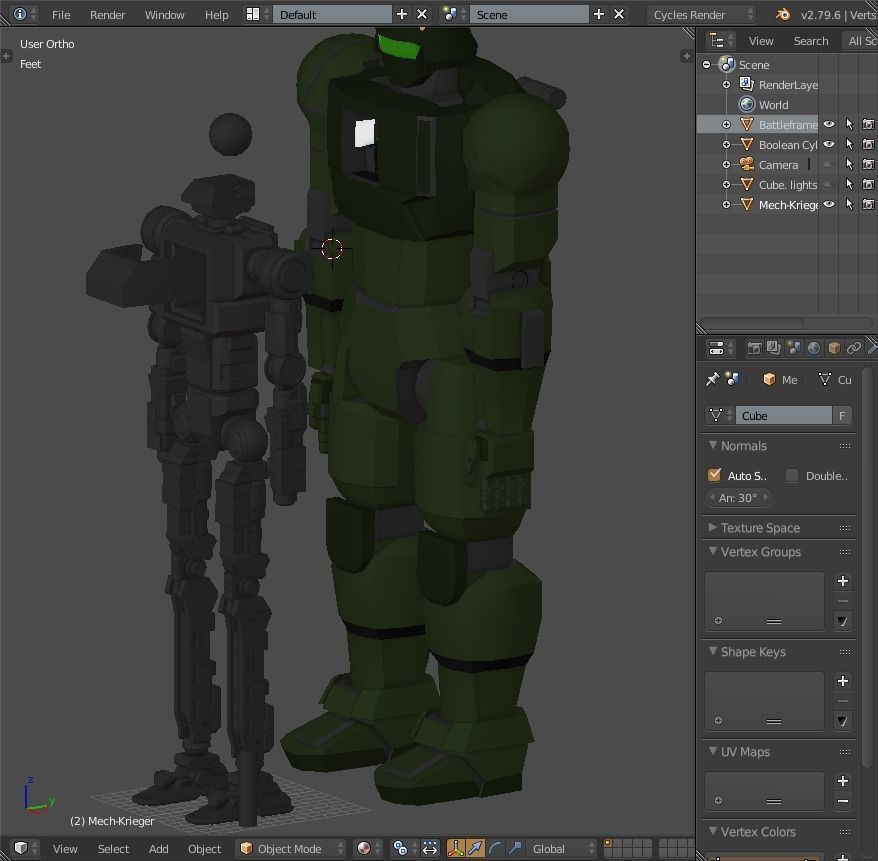
Task: Add a new vertex group
Action: pos(843,581)
